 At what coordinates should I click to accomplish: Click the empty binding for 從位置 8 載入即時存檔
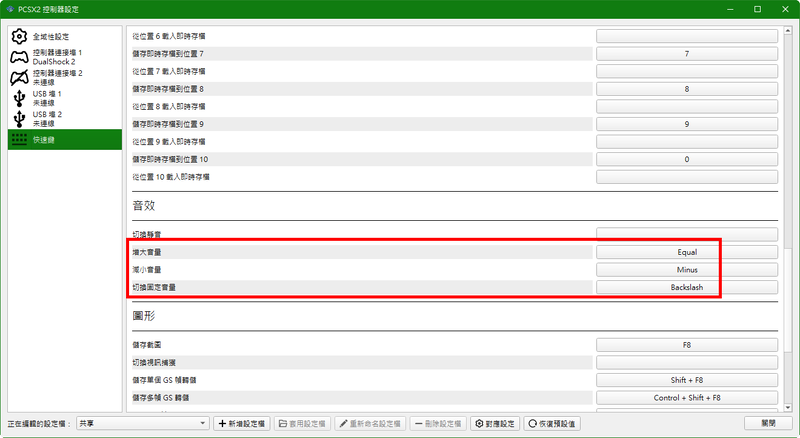pos(687,107)
